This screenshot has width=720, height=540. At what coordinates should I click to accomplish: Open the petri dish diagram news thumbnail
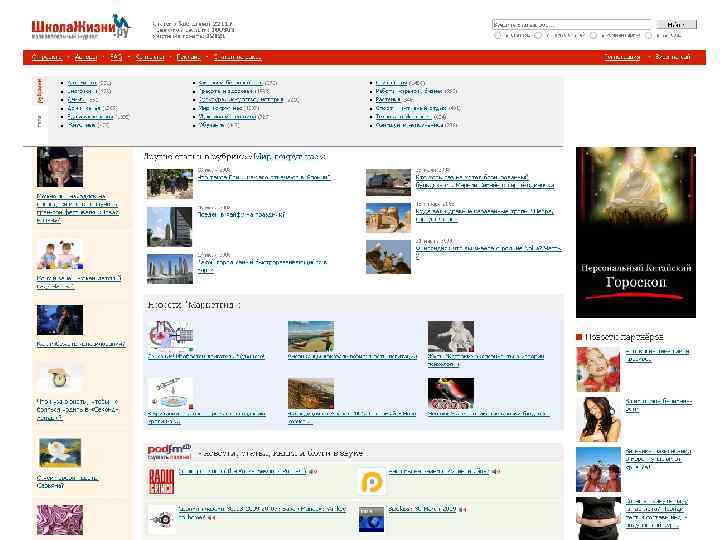[x=170, y=393]
